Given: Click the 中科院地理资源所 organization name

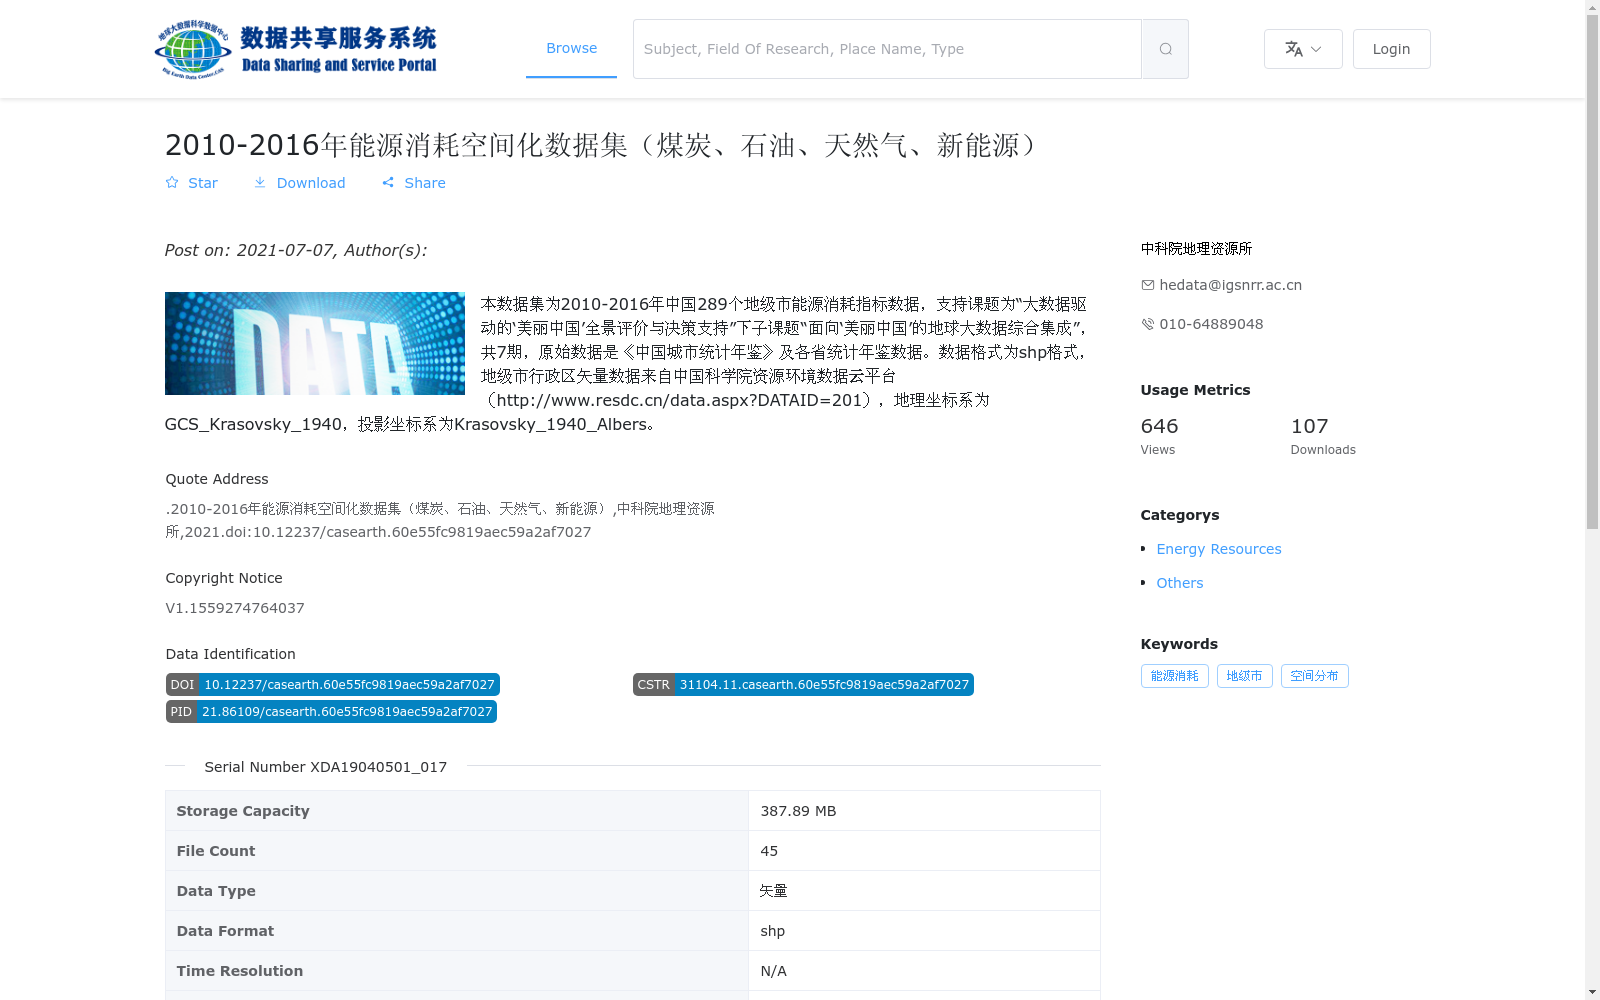Looking at the screenshot, I should tap(1196, 248).
